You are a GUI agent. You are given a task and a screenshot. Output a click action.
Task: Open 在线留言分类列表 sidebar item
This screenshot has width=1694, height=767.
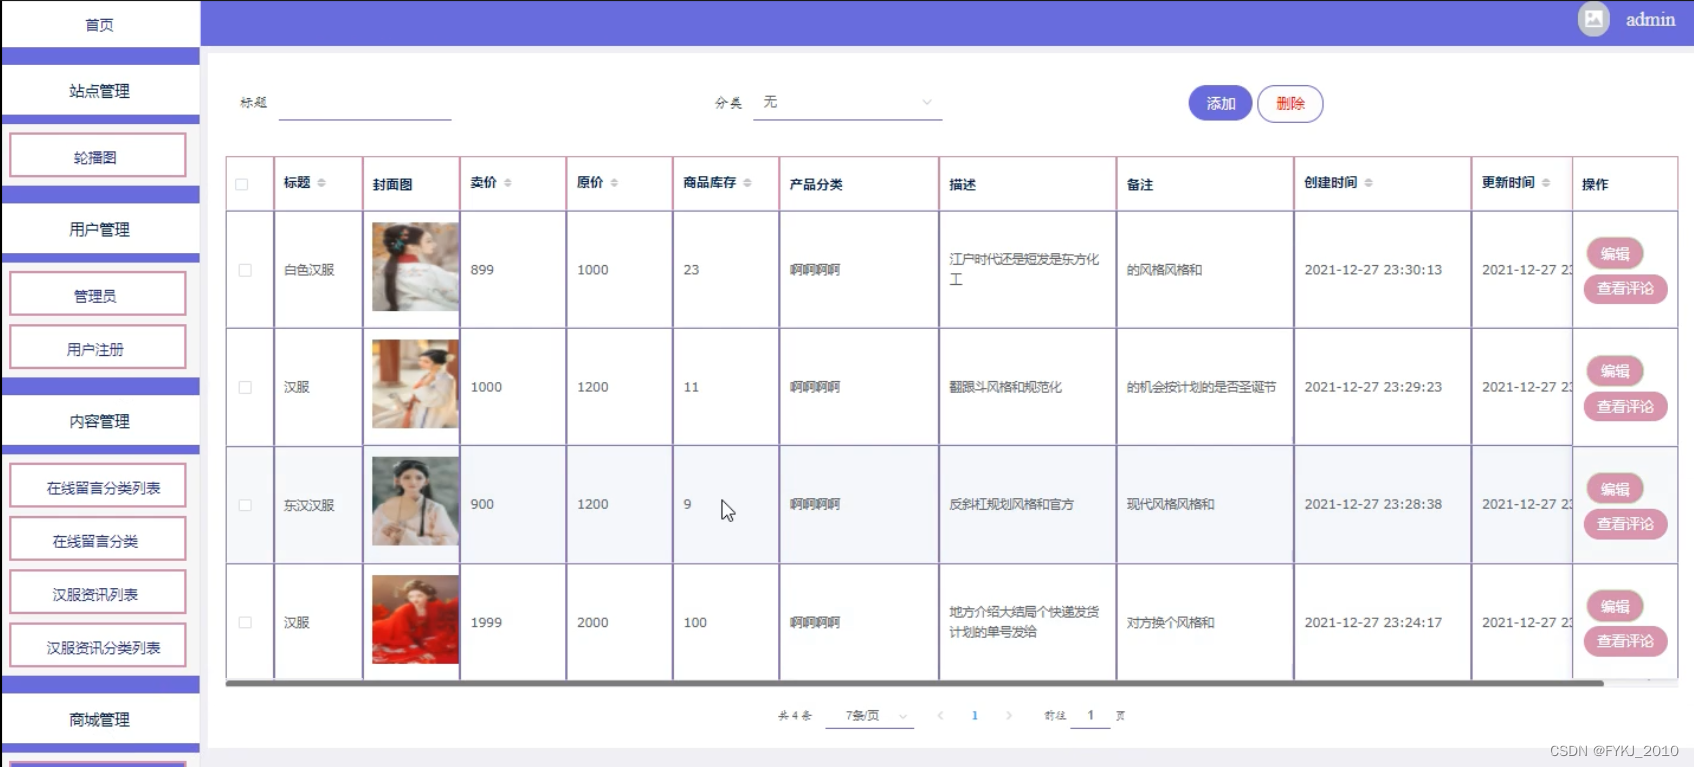(98, 487)
